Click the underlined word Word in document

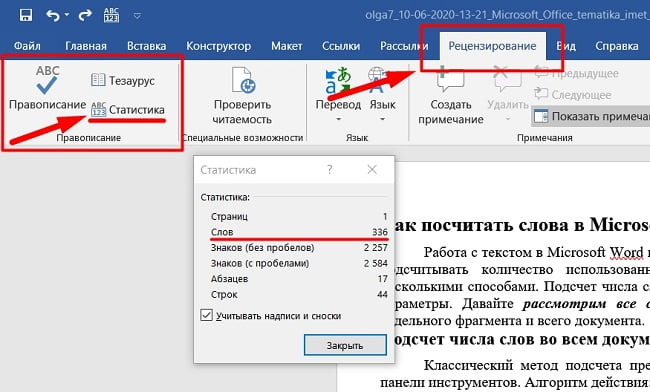pos(625,252)
